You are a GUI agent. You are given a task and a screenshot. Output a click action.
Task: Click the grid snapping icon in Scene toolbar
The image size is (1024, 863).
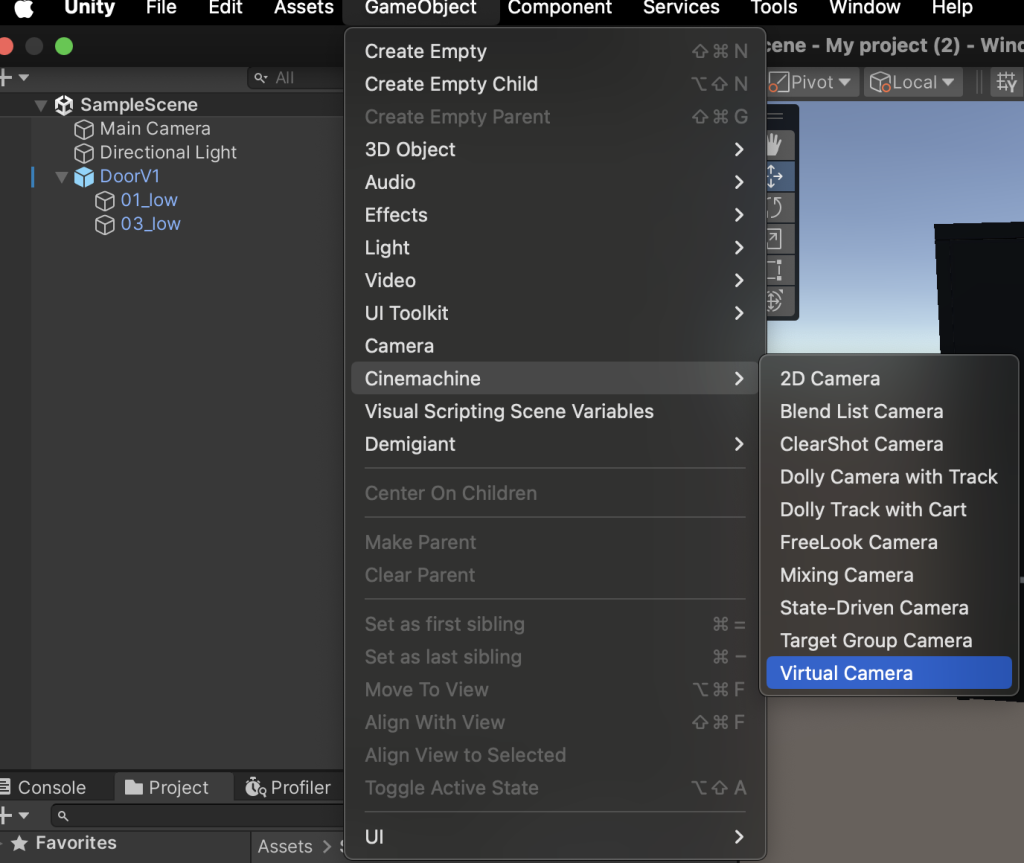[1006, 82]
